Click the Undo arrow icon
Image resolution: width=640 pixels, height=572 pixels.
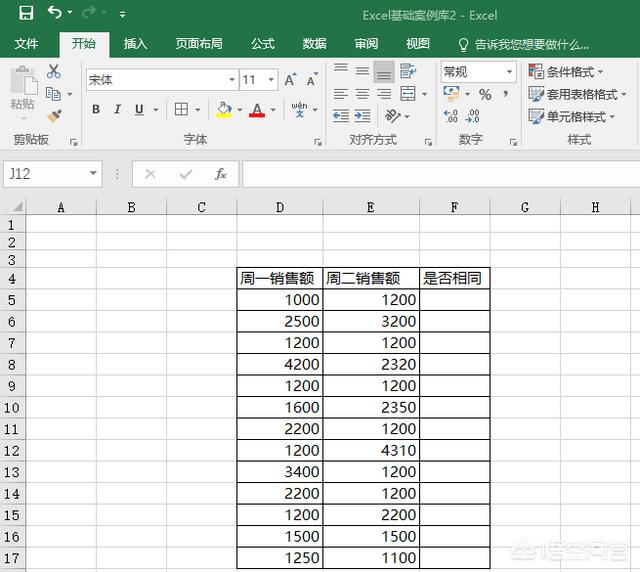tap(55, 12)
